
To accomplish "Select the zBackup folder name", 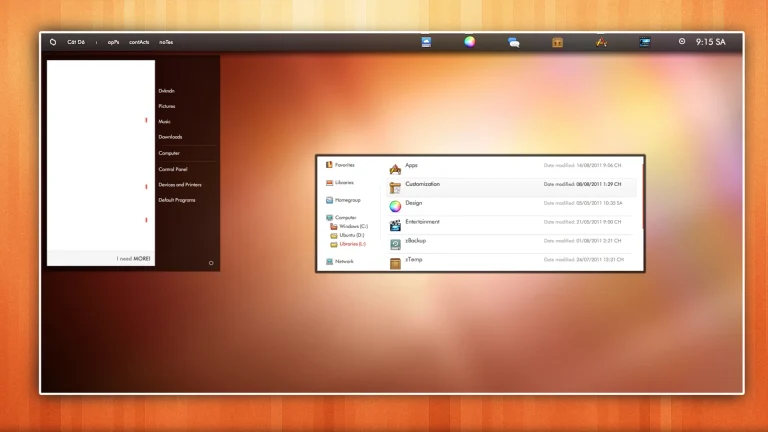I will [x=415, y=241].
